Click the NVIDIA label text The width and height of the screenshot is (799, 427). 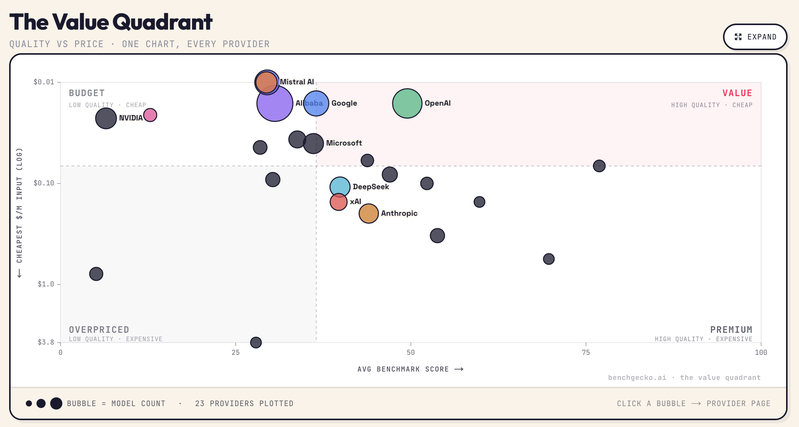pyautogui.click(x=130, y=118)
